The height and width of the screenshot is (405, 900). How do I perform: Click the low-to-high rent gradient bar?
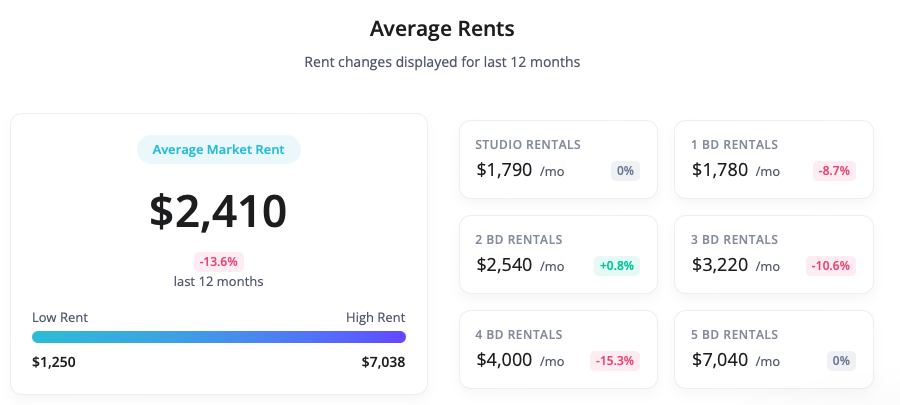pos(218,337)
